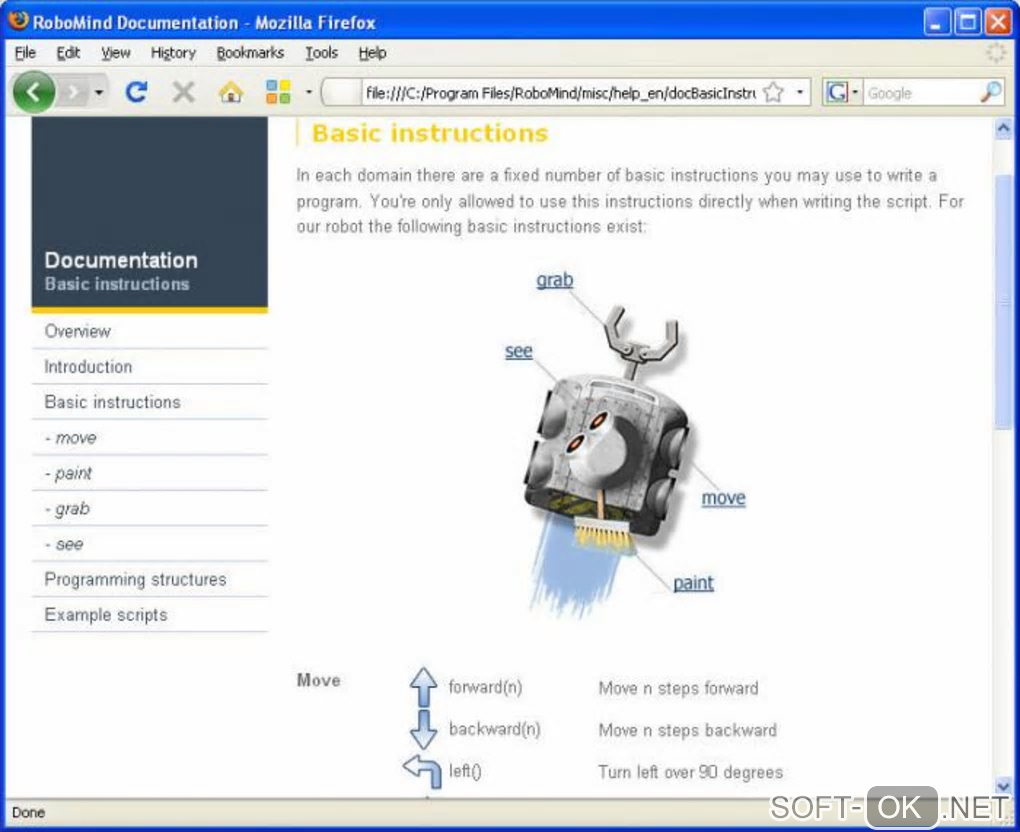Viewport: 1020px width, 832px height.
Task: Click the Google search engine icon
Action: point(837,92)
